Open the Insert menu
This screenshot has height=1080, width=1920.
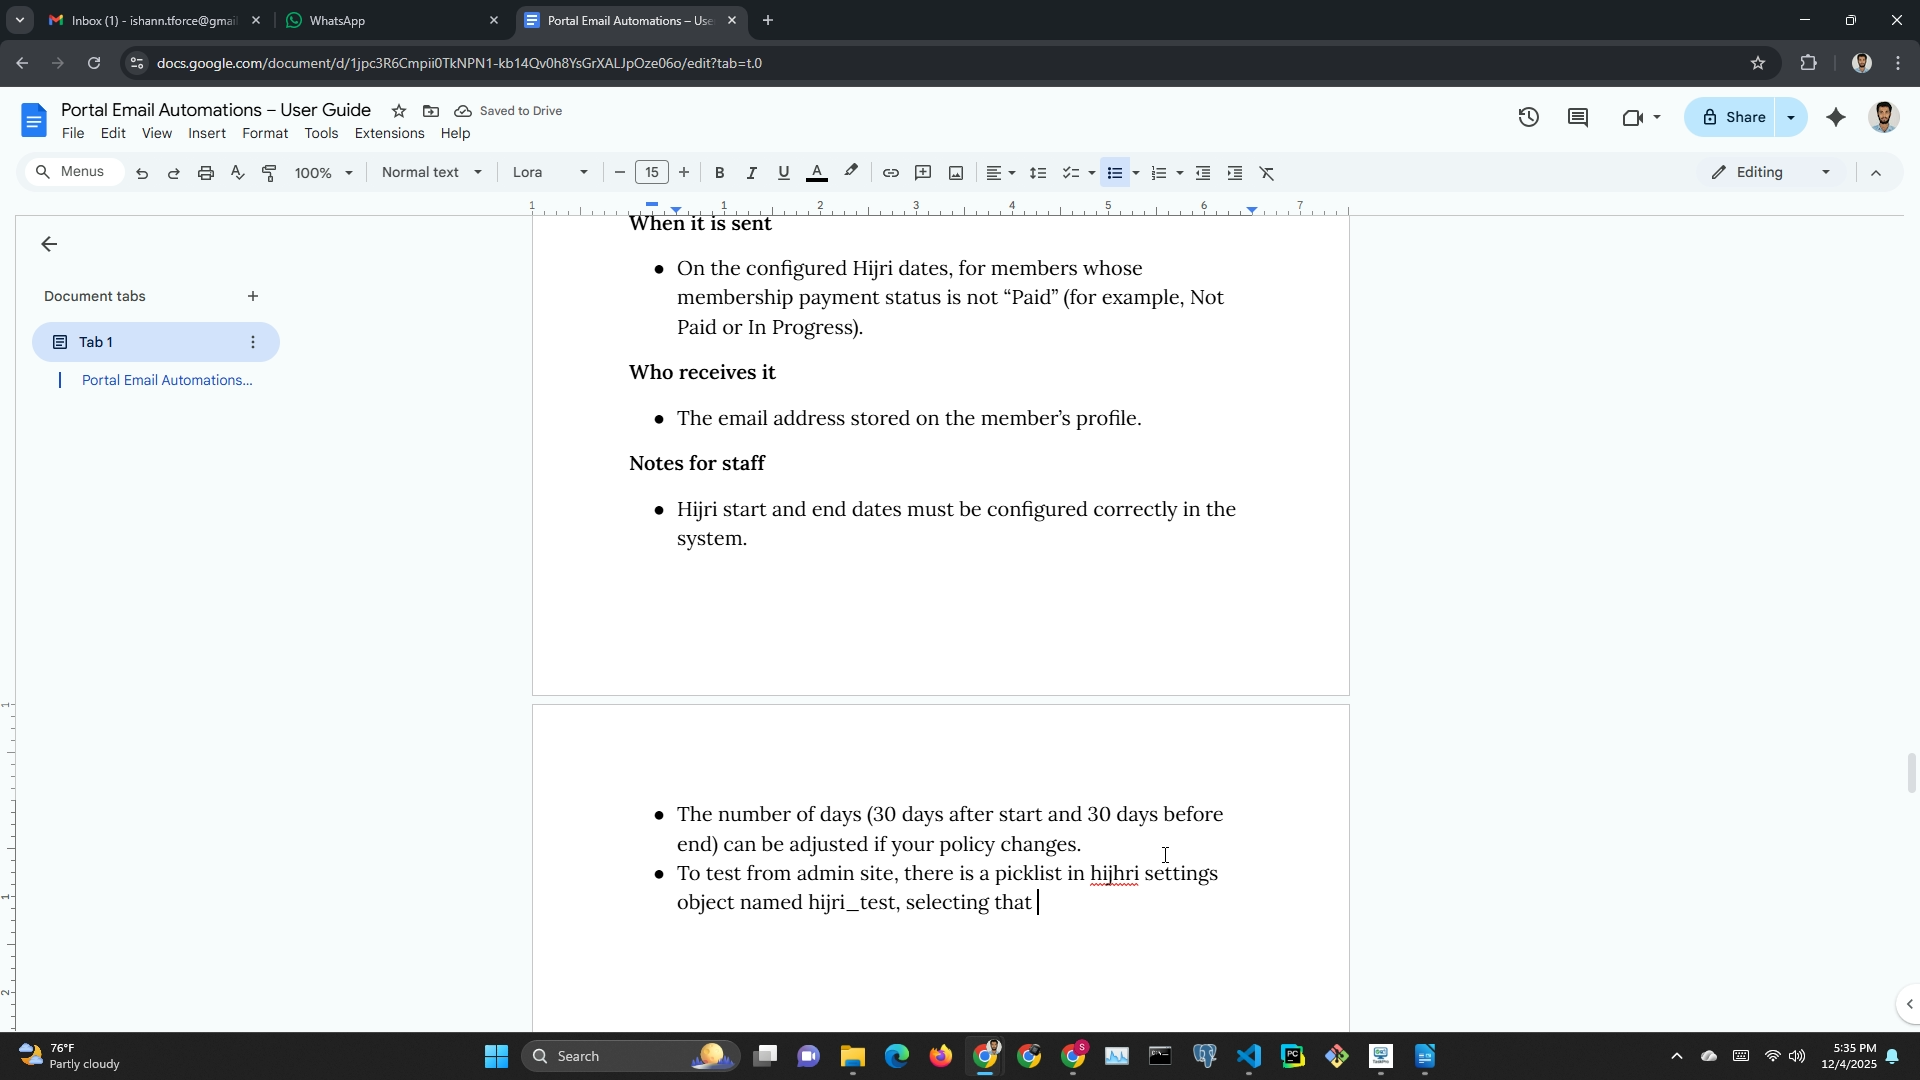tap(206, 133)
